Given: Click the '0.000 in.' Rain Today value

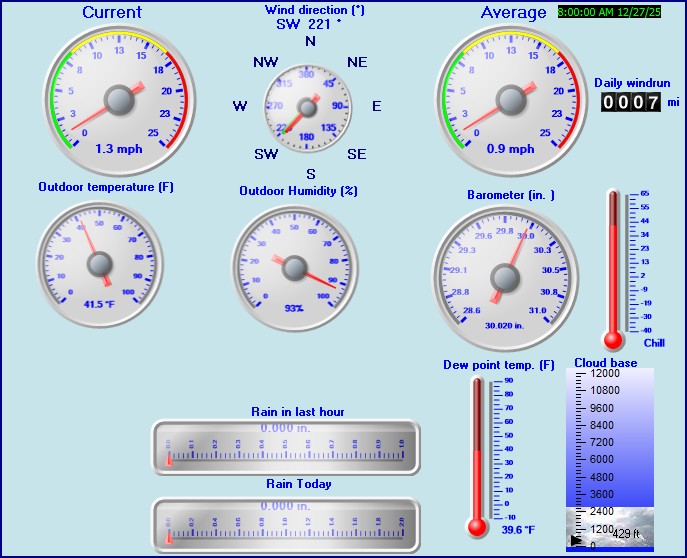Looking at the screenshot, I should (285, 506).
